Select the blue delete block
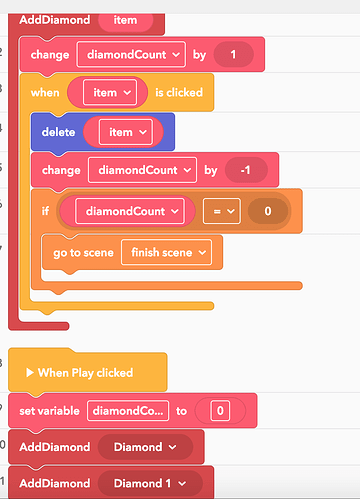Viewport: 360px width, 499px height. (x=58, y=132)
